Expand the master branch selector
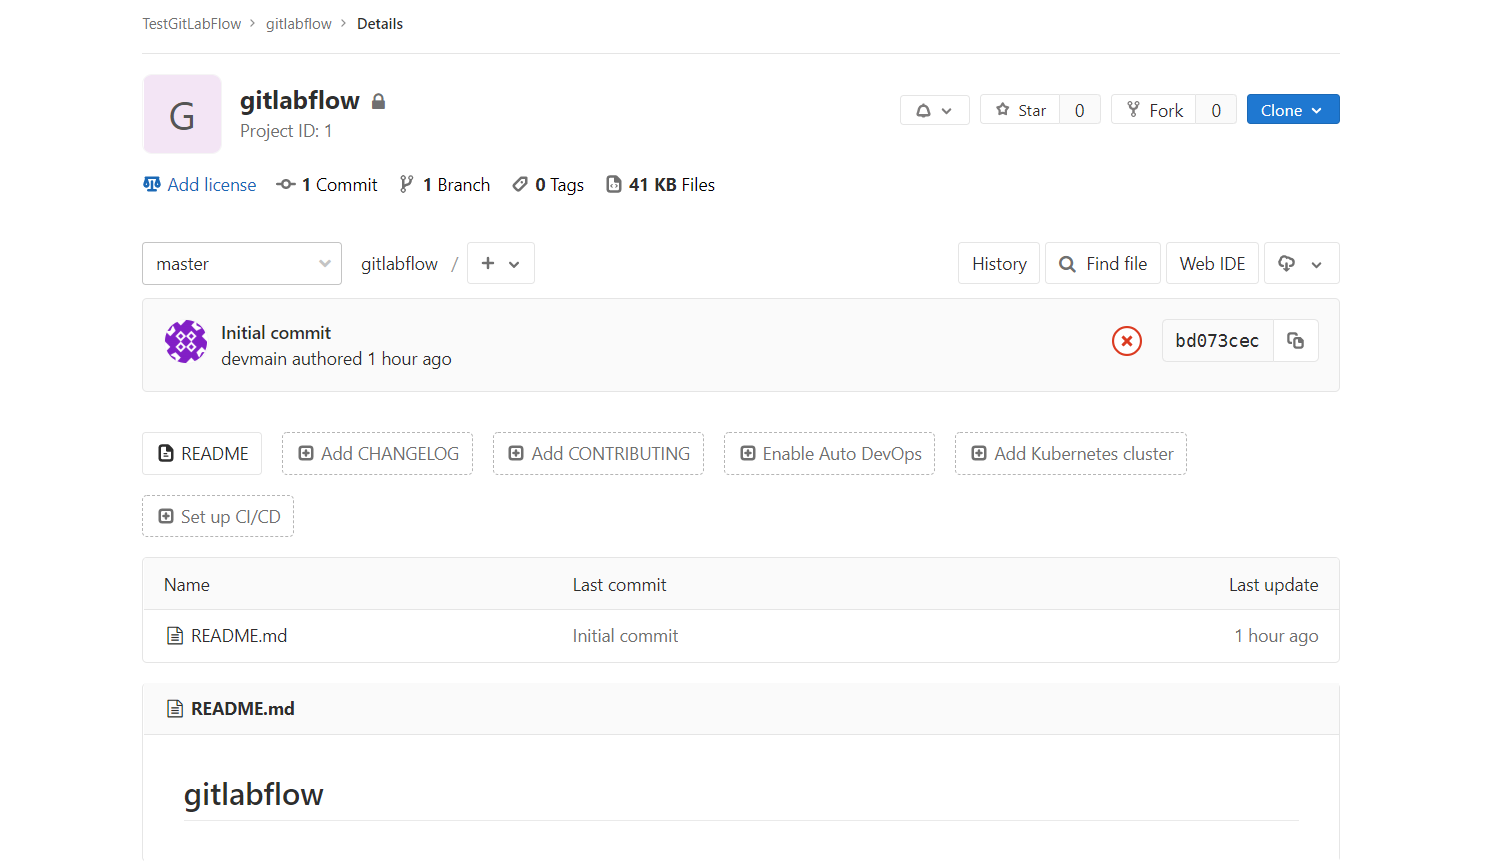The image size is (1507, 861). click(241, 263)
